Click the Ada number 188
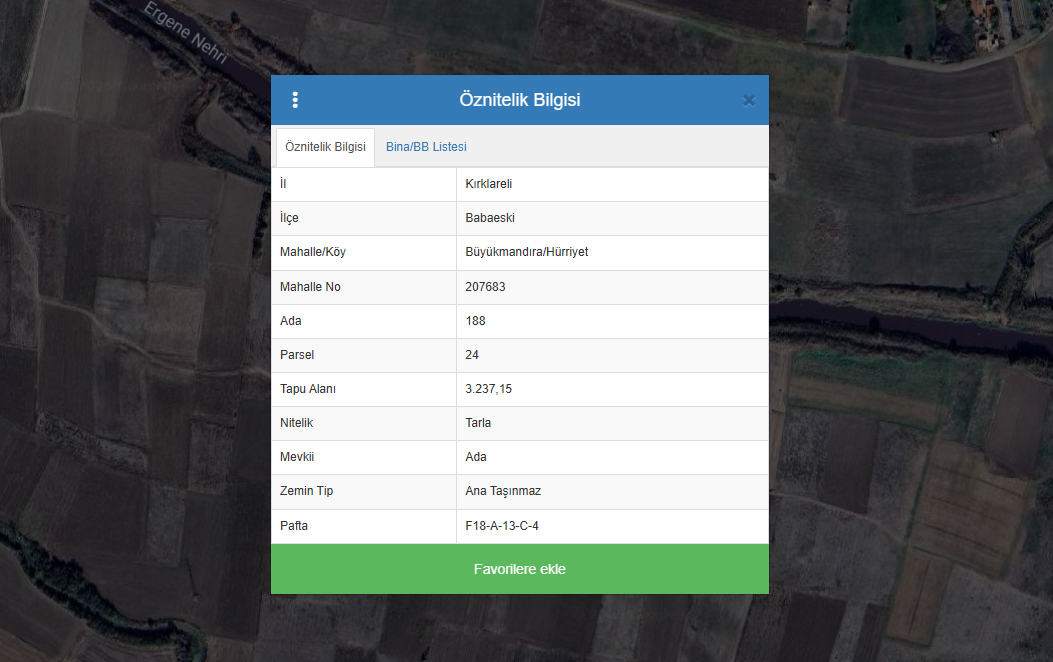 click(x=475, y=321)
